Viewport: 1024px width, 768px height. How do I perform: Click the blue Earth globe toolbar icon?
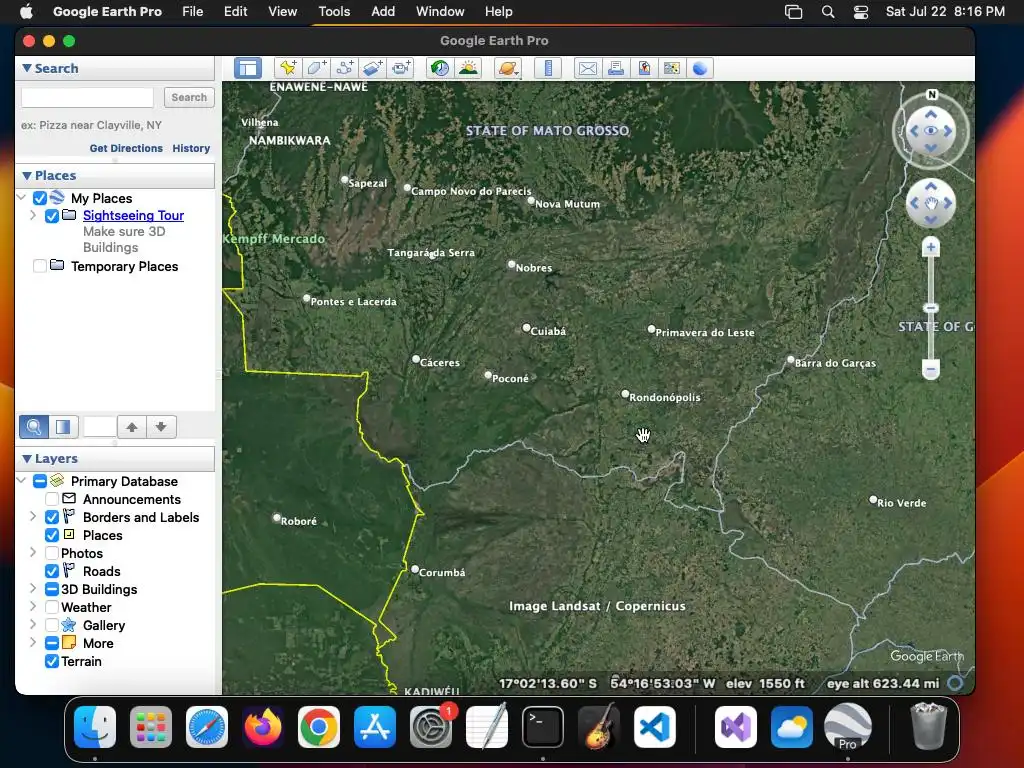coord(699,68)
